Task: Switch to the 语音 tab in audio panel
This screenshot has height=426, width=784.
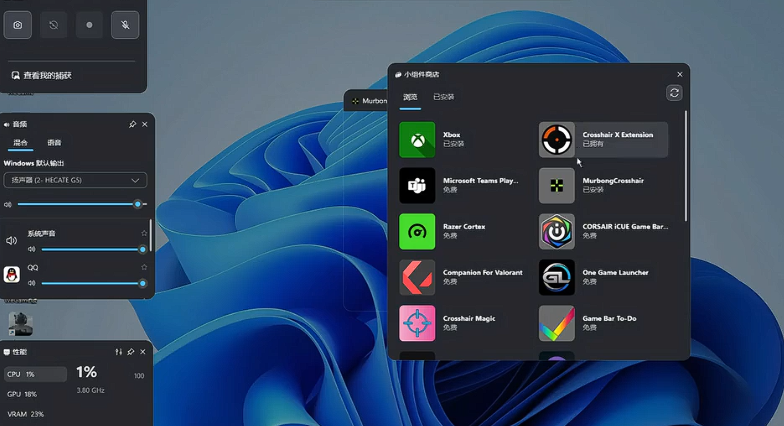Action: 54,143
